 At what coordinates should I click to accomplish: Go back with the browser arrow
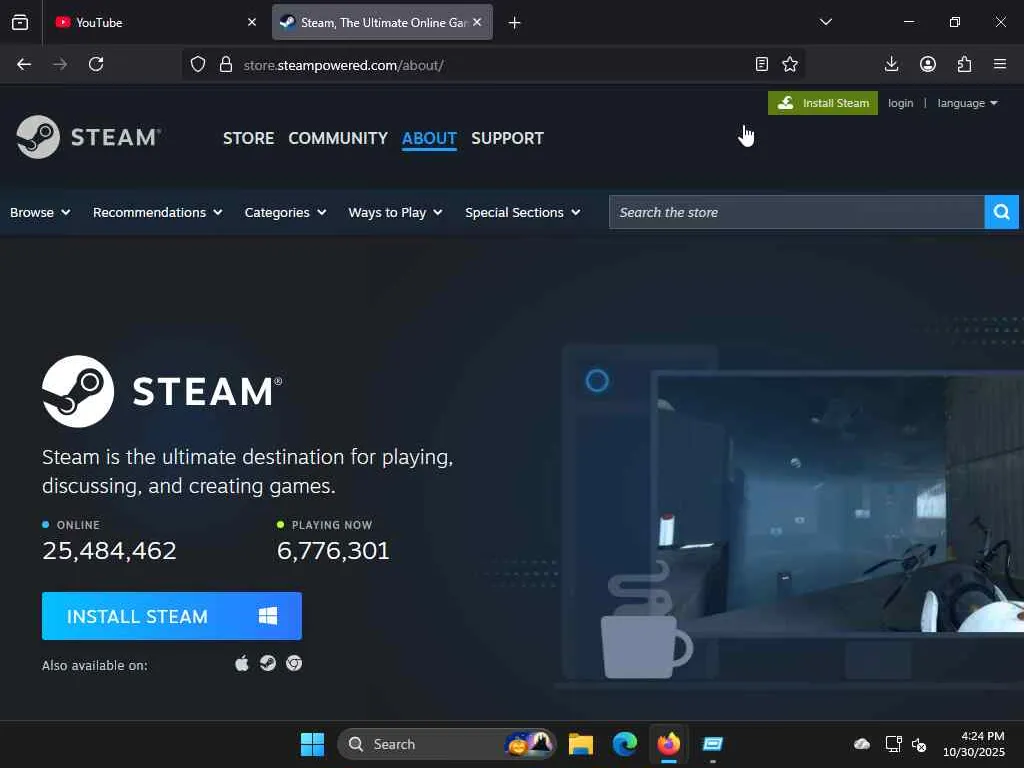[24, 64]
